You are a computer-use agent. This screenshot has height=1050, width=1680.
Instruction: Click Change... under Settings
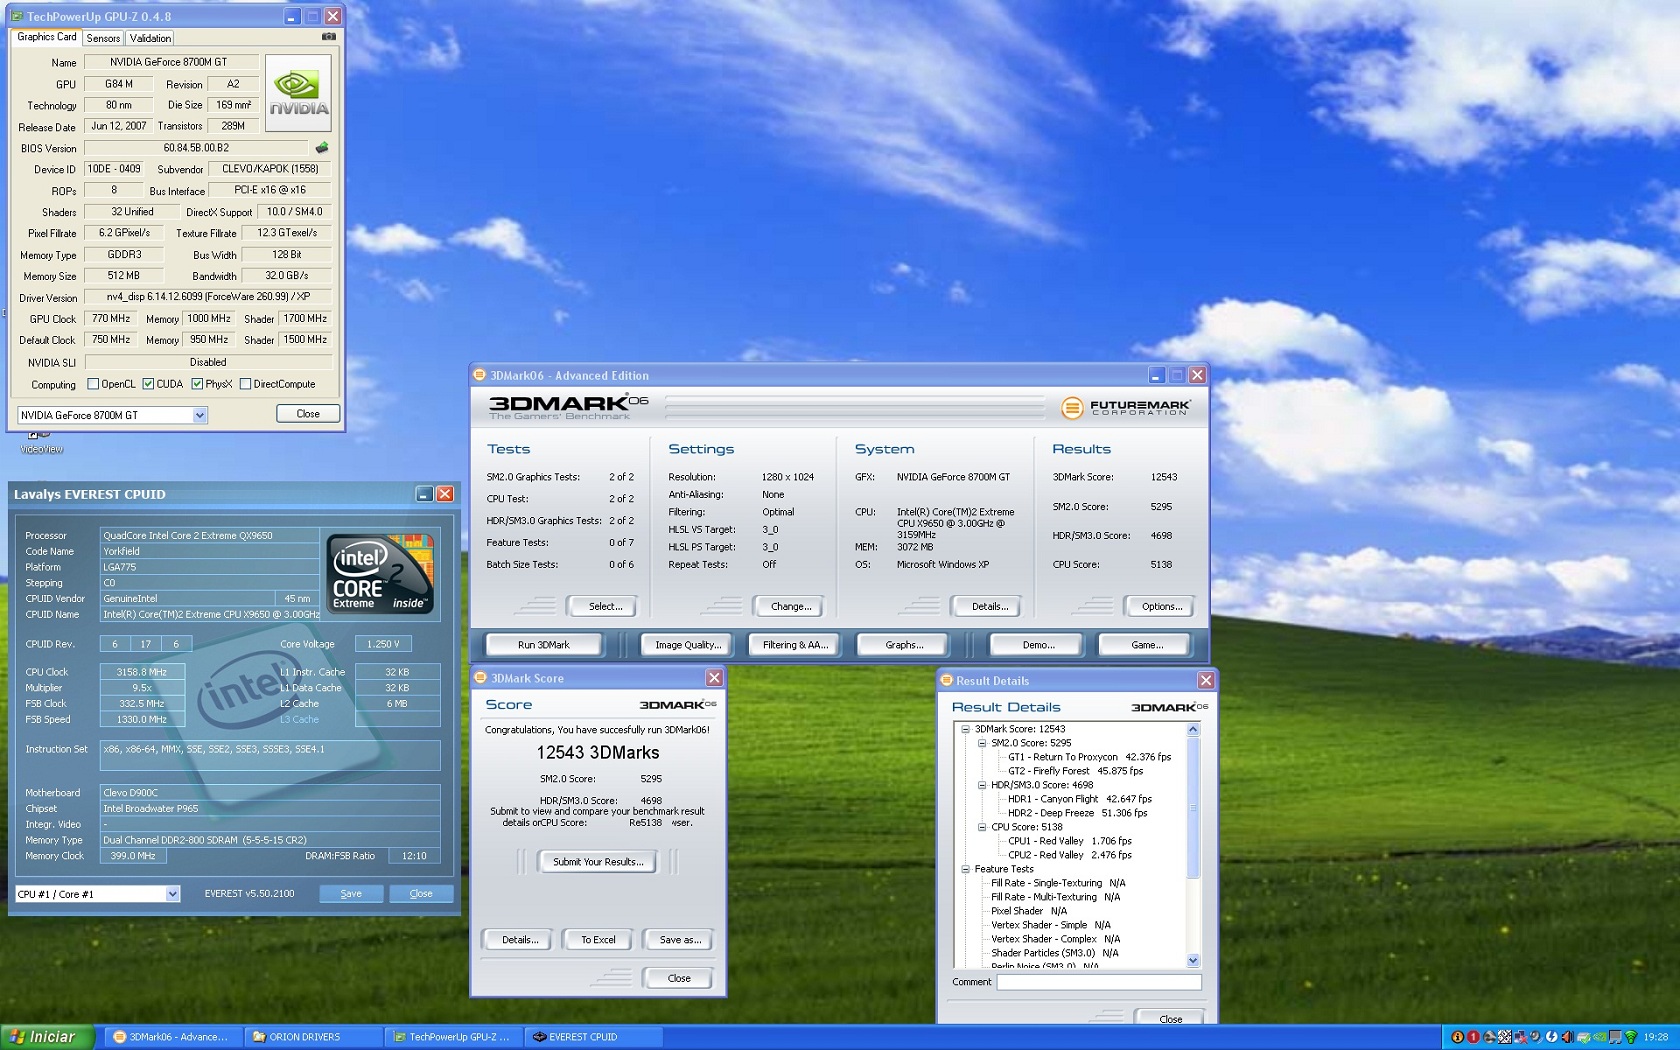click(791, 606)
